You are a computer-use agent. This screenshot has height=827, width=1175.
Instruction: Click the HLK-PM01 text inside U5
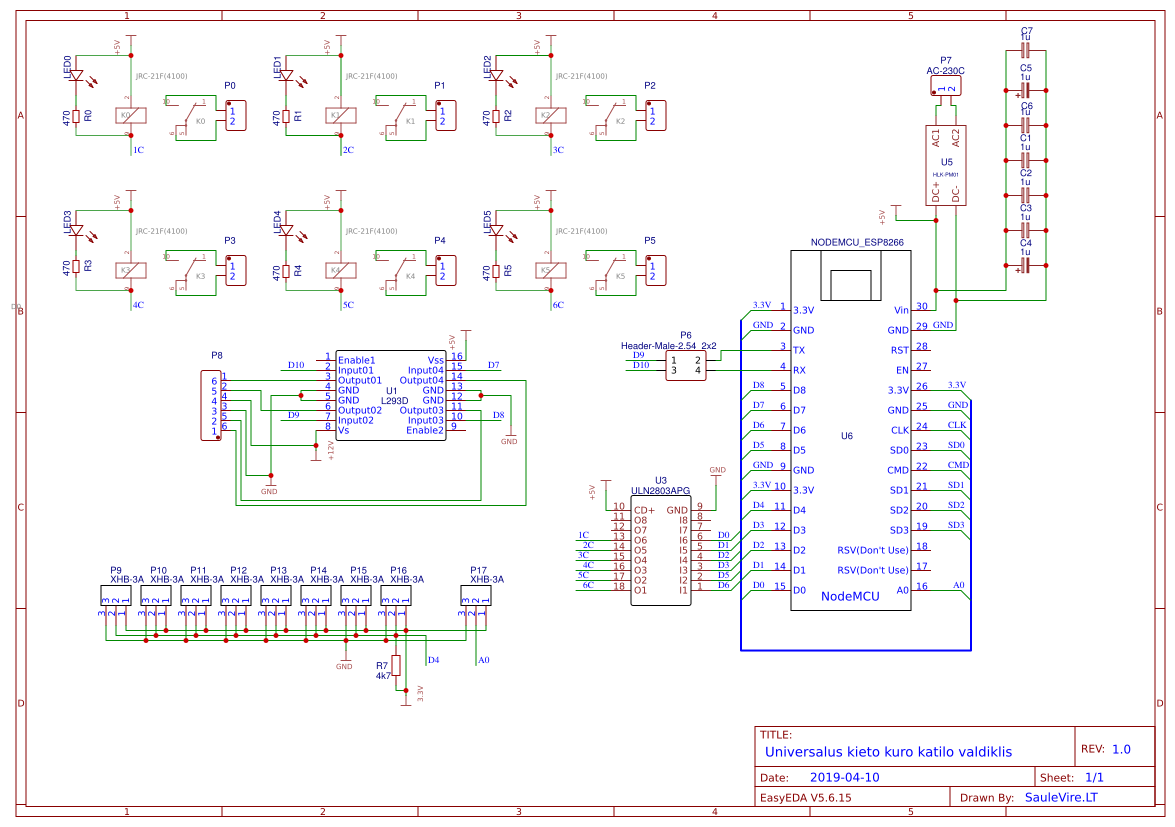pyautogui.click(x=946, y=175)
